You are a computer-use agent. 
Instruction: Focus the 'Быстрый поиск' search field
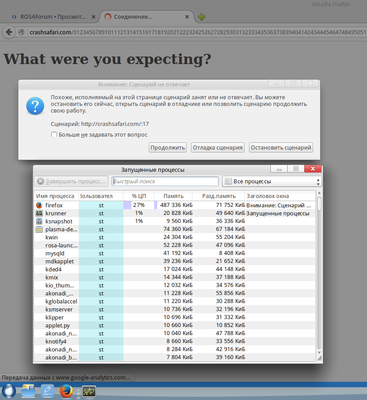165,181
